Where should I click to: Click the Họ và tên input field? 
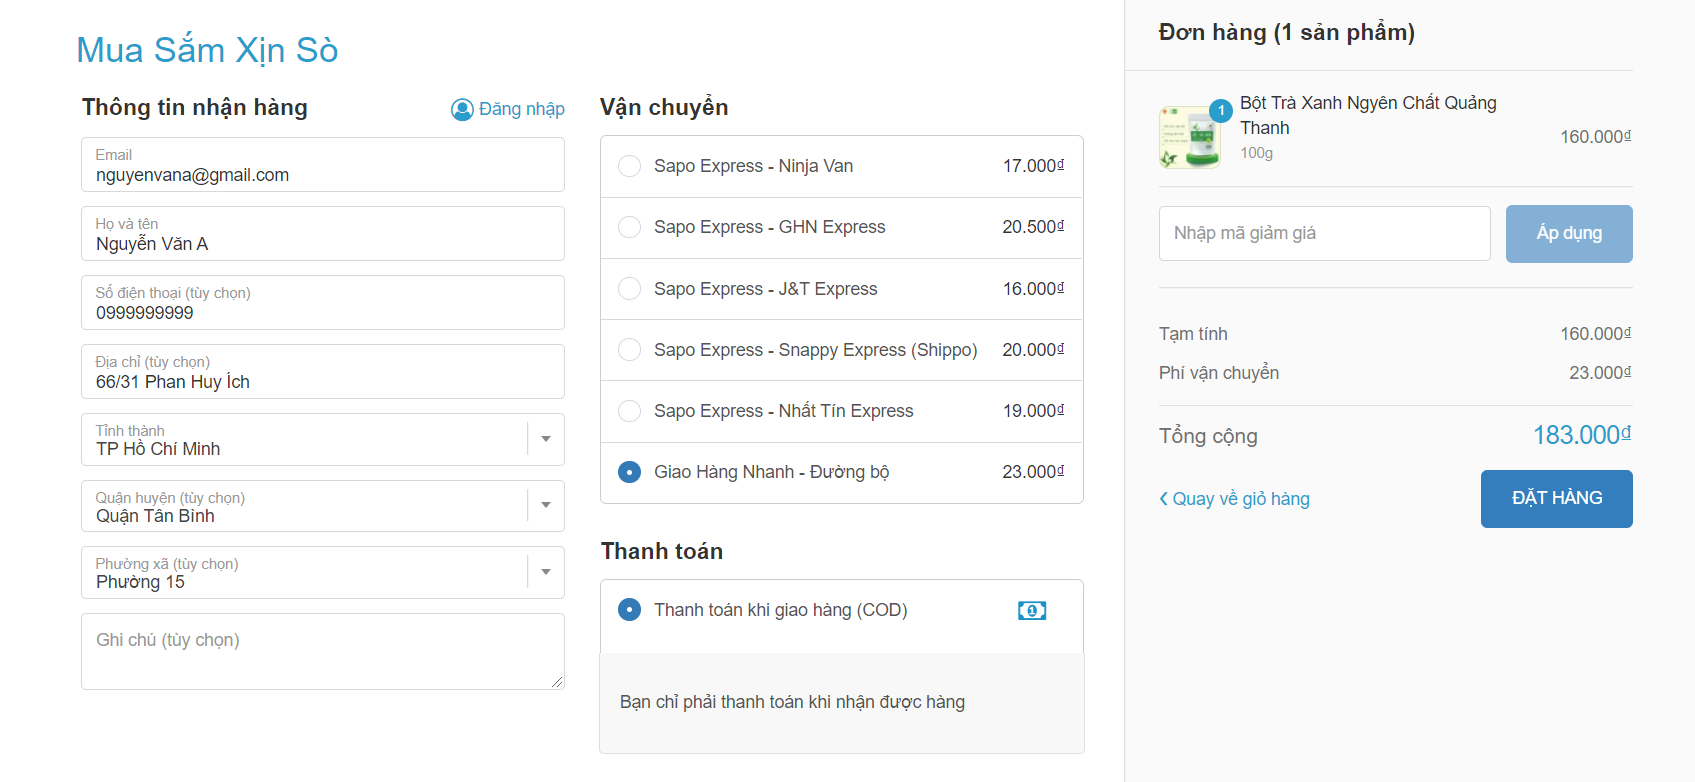(323, 234)
